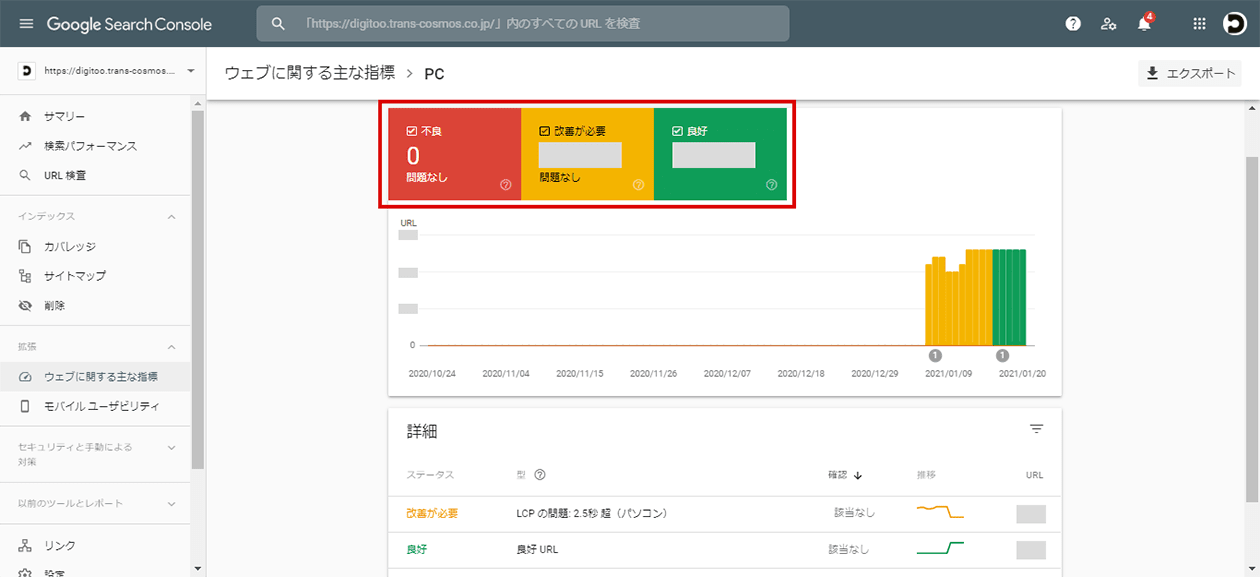This screenshot has width=1260, height=577.
Task: Sort by 確認 column arrow
Action: [858, 475]
